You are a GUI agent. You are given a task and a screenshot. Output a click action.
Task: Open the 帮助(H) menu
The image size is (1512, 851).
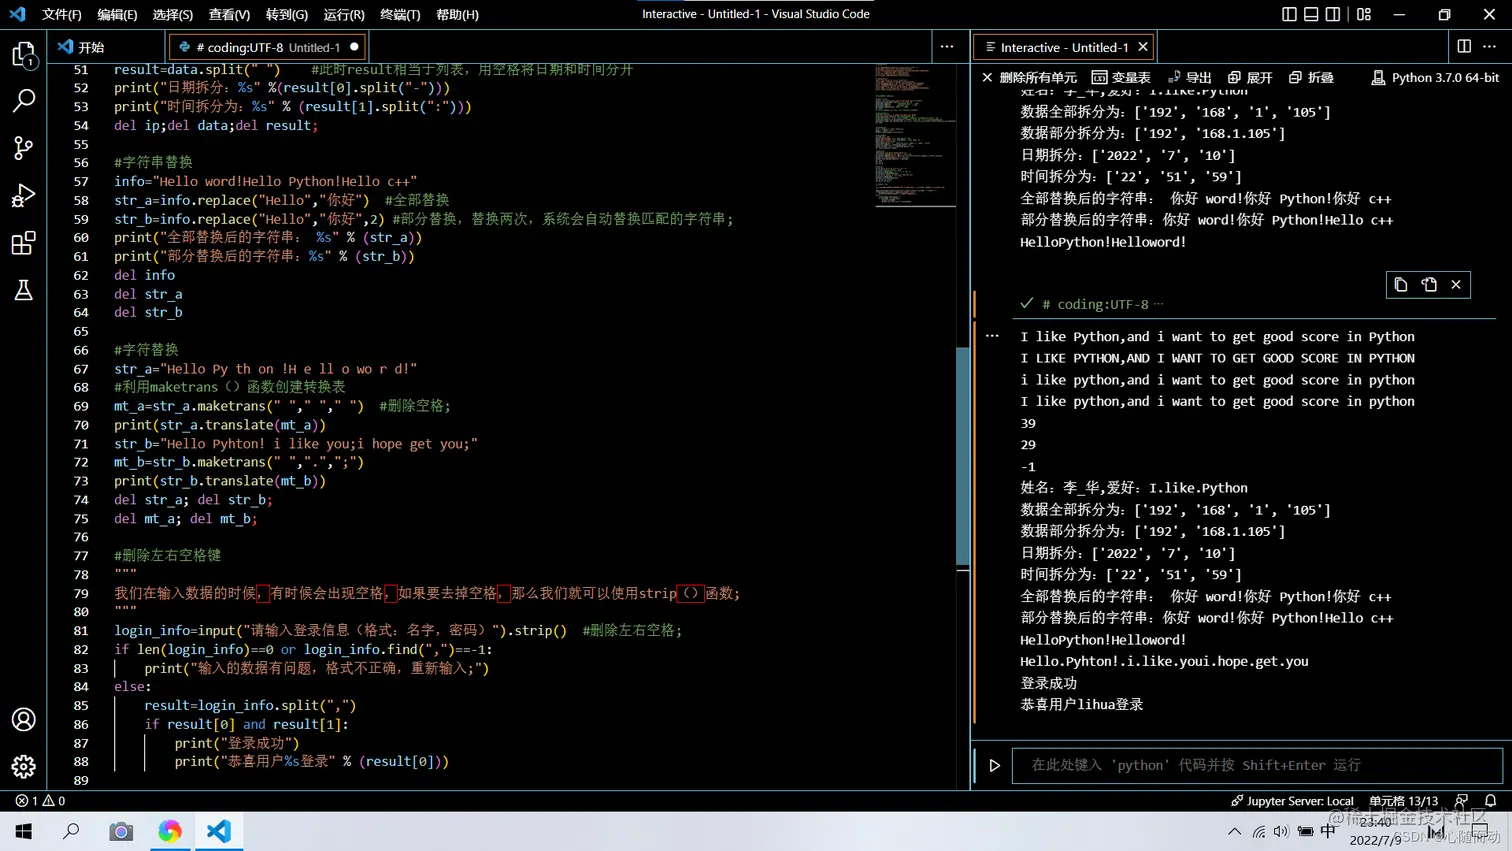tap(457, 14)
